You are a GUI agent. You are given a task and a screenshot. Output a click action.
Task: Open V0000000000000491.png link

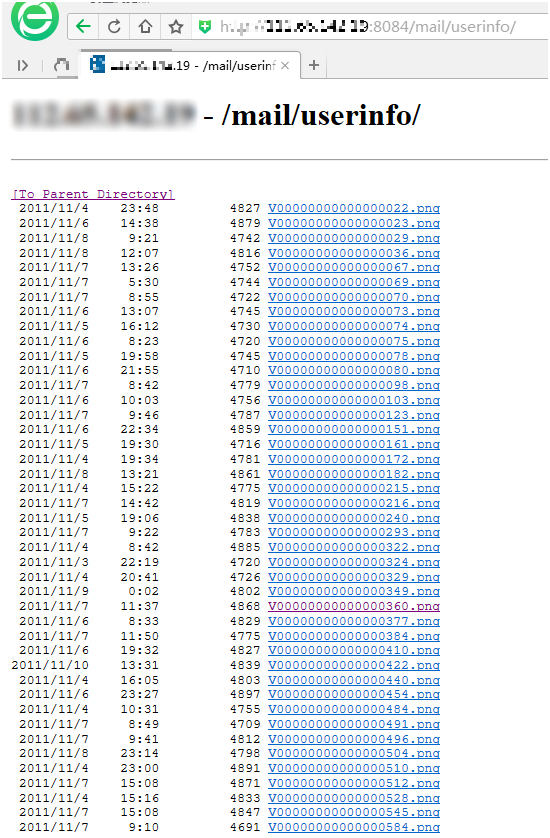(354, 724)
